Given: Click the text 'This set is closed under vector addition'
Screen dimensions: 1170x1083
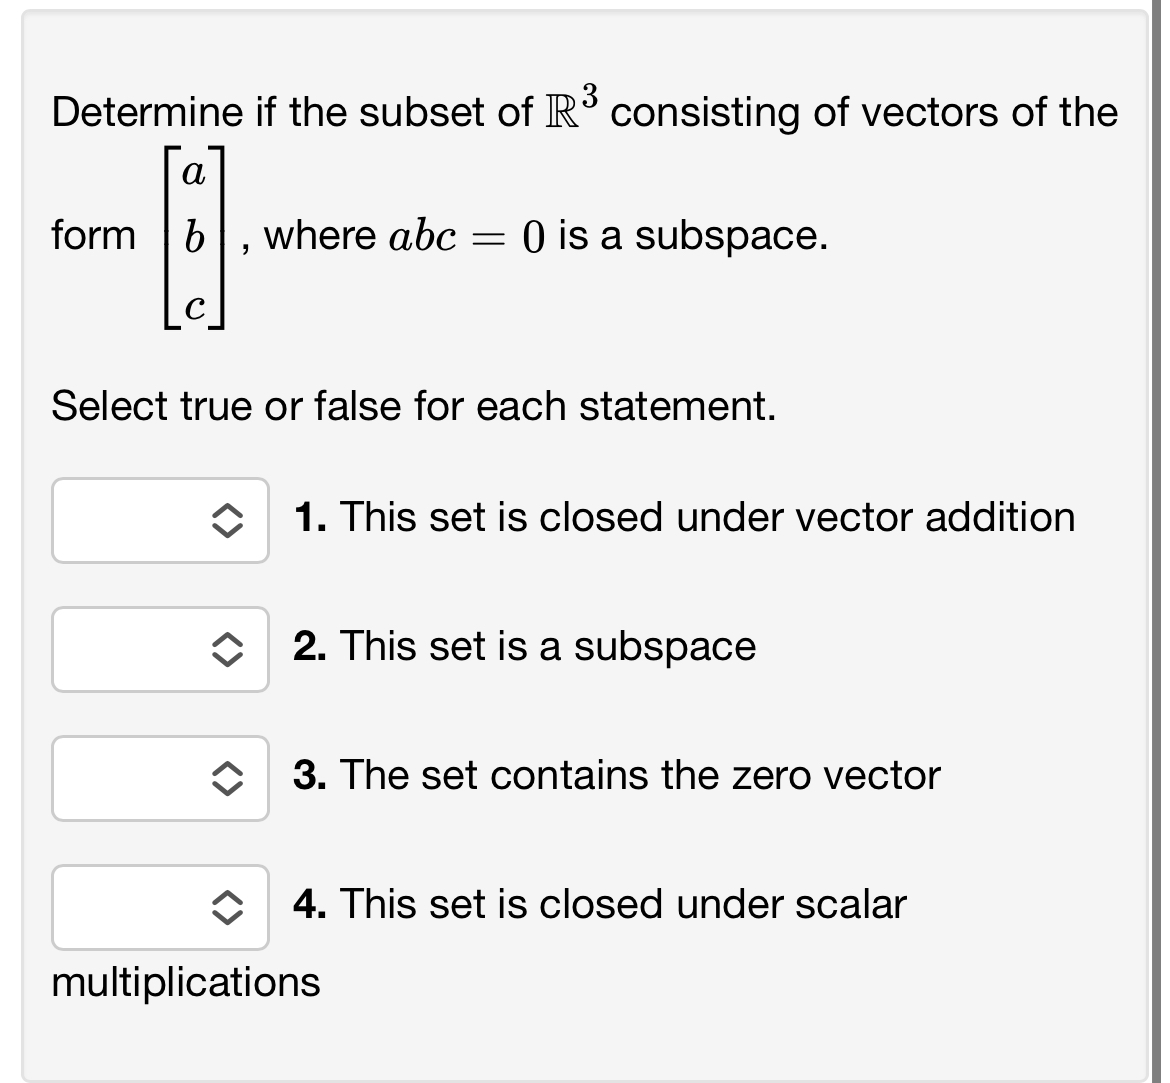Looking at the screenshot, I should (707, 518).
